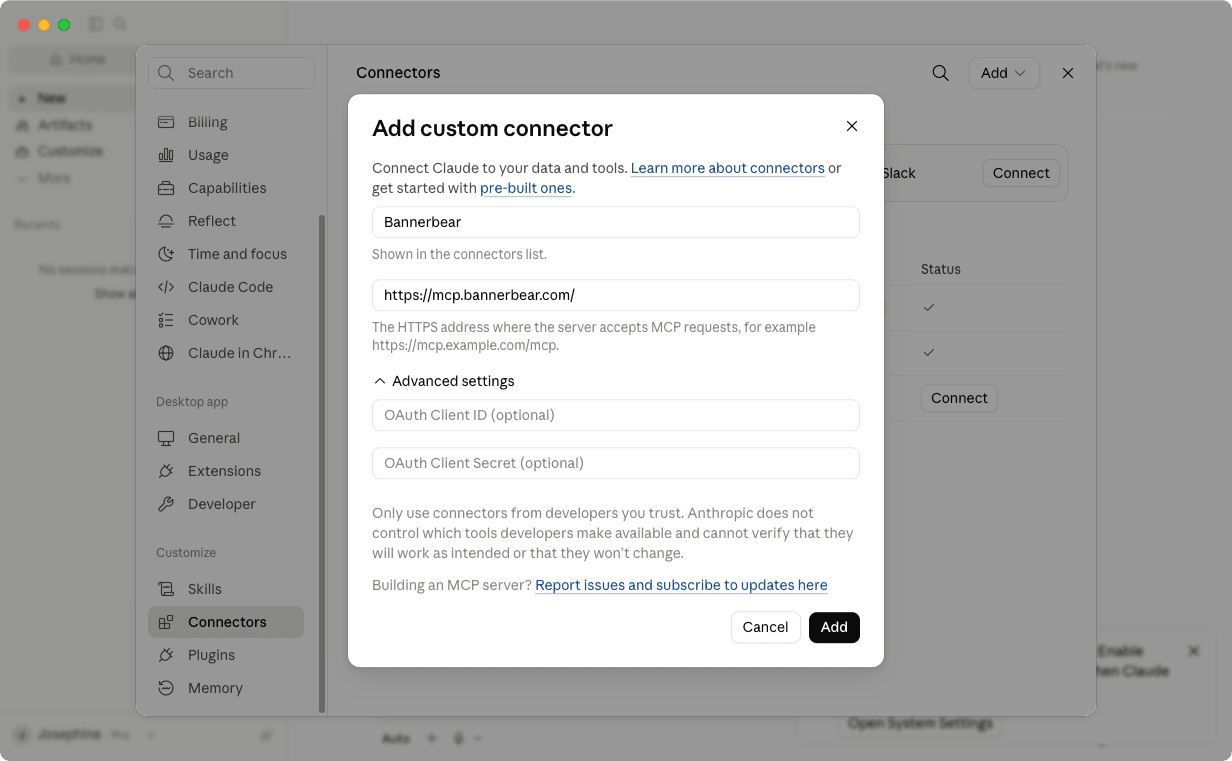Image resolution: width=1232 pixels, height=761 pixels.
Task: Open General desktop app settings
Action: (x=226, y=438)
